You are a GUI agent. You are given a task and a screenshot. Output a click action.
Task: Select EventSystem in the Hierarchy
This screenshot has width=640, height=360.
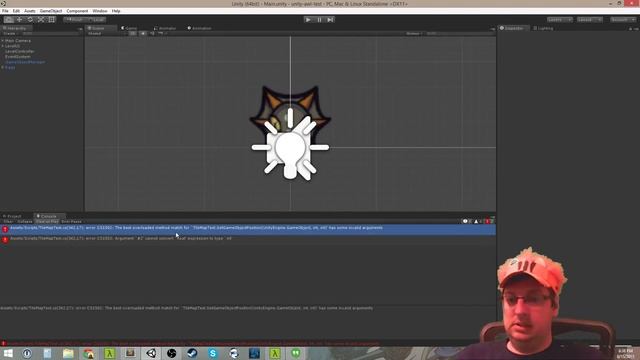click(18, 57)
